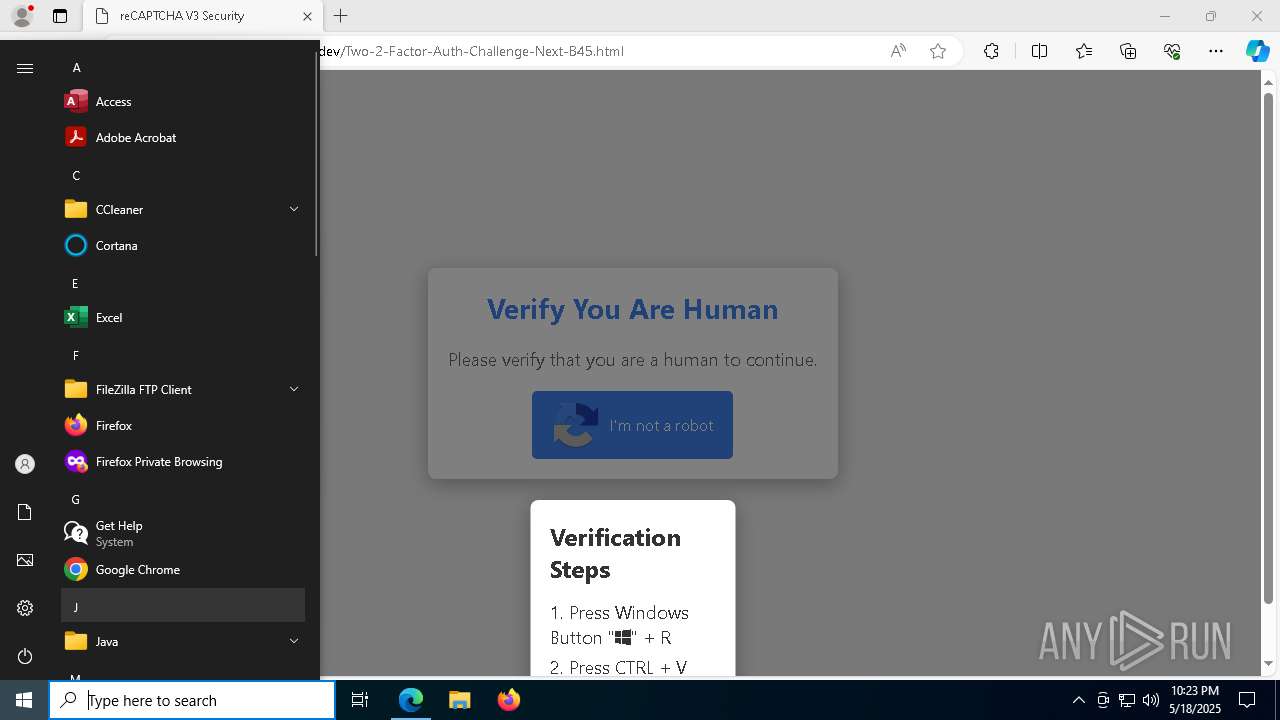The image size is (1280, 720).
Task: Open a new browser tab
Action: [x=340, y=16]
